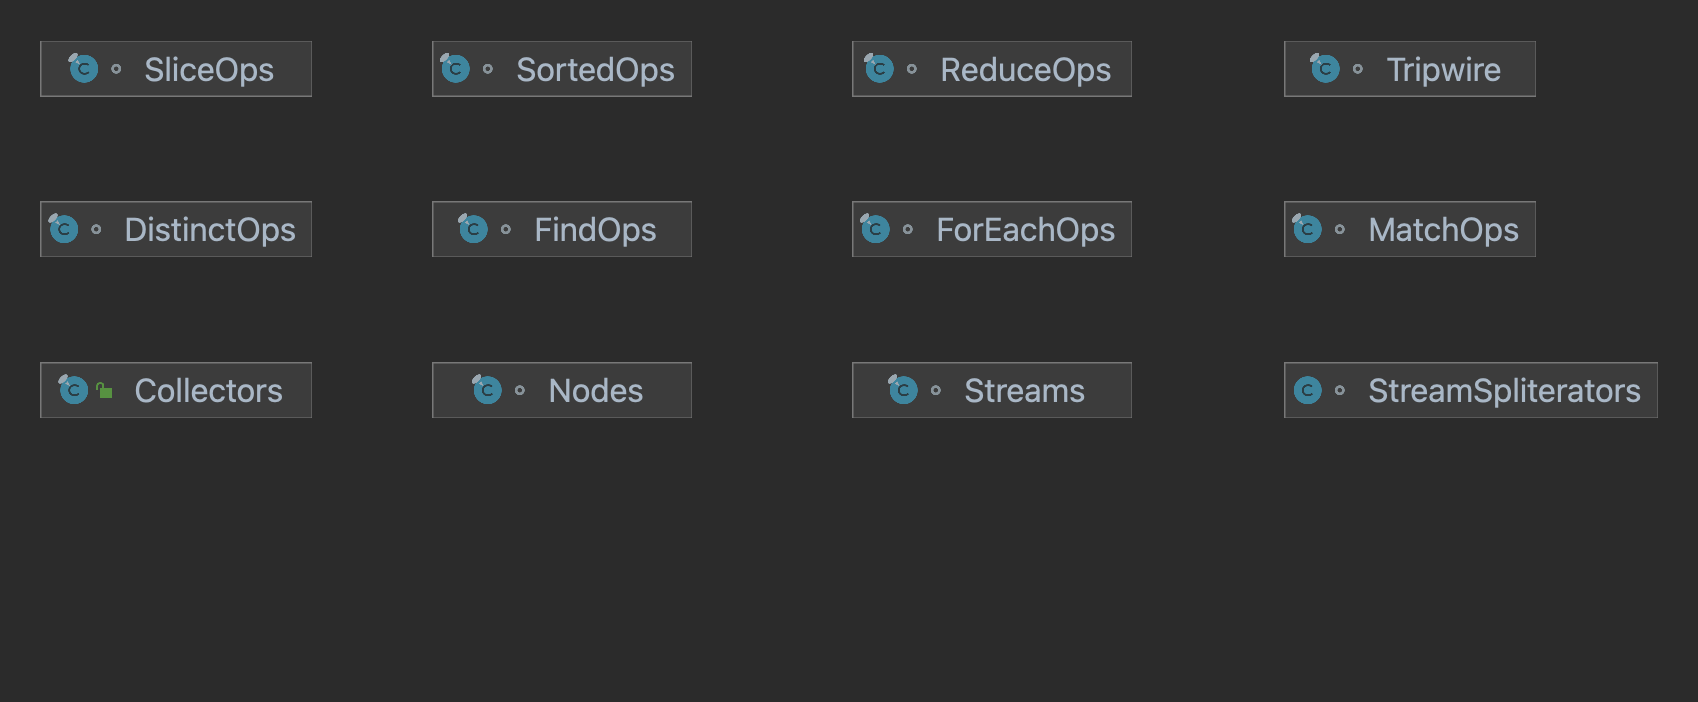Click the class icon beside Tripwire
Screen dimensions: 1698x702
[x=1326, y=69]
